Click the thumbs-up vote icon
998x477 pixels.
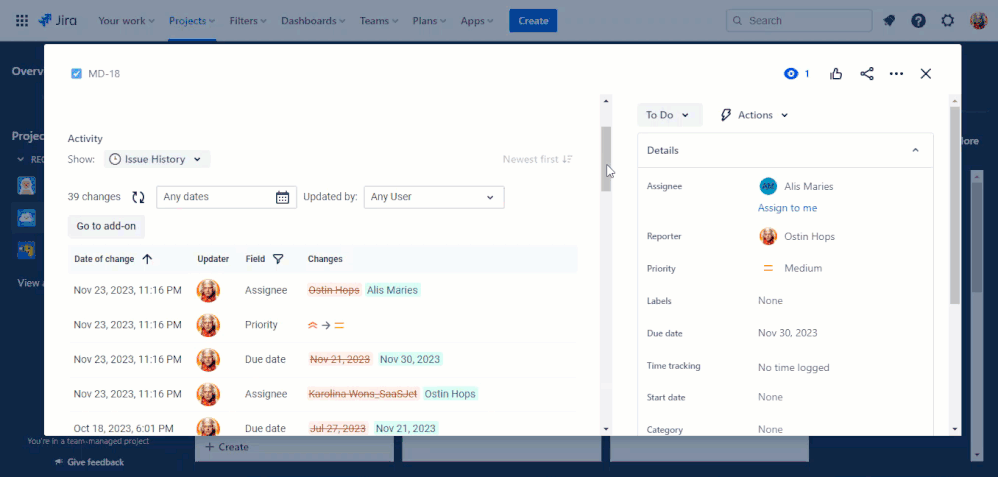tap(836, 74)
